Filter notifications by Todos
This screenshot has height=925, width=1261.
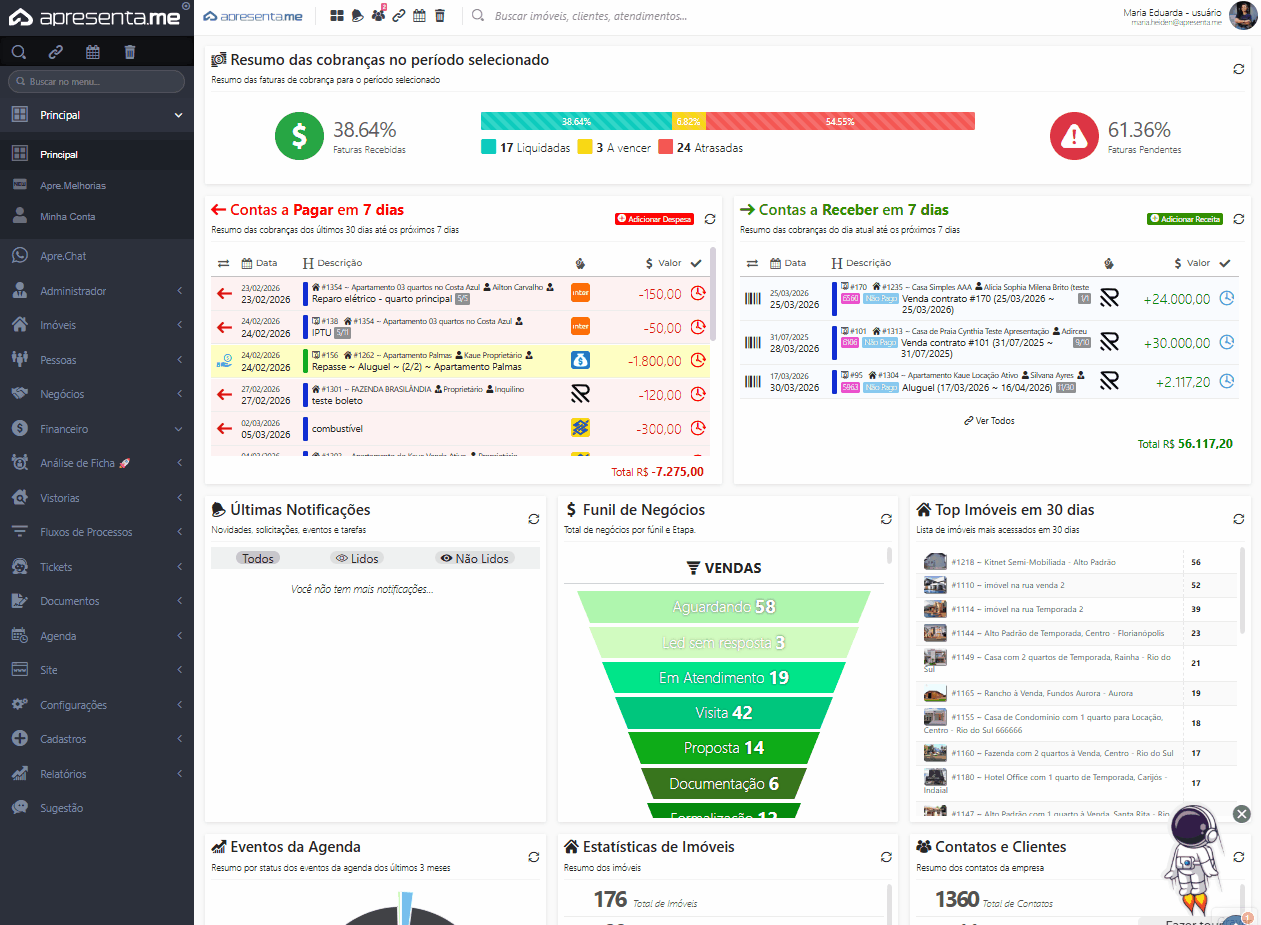[258, 558]
